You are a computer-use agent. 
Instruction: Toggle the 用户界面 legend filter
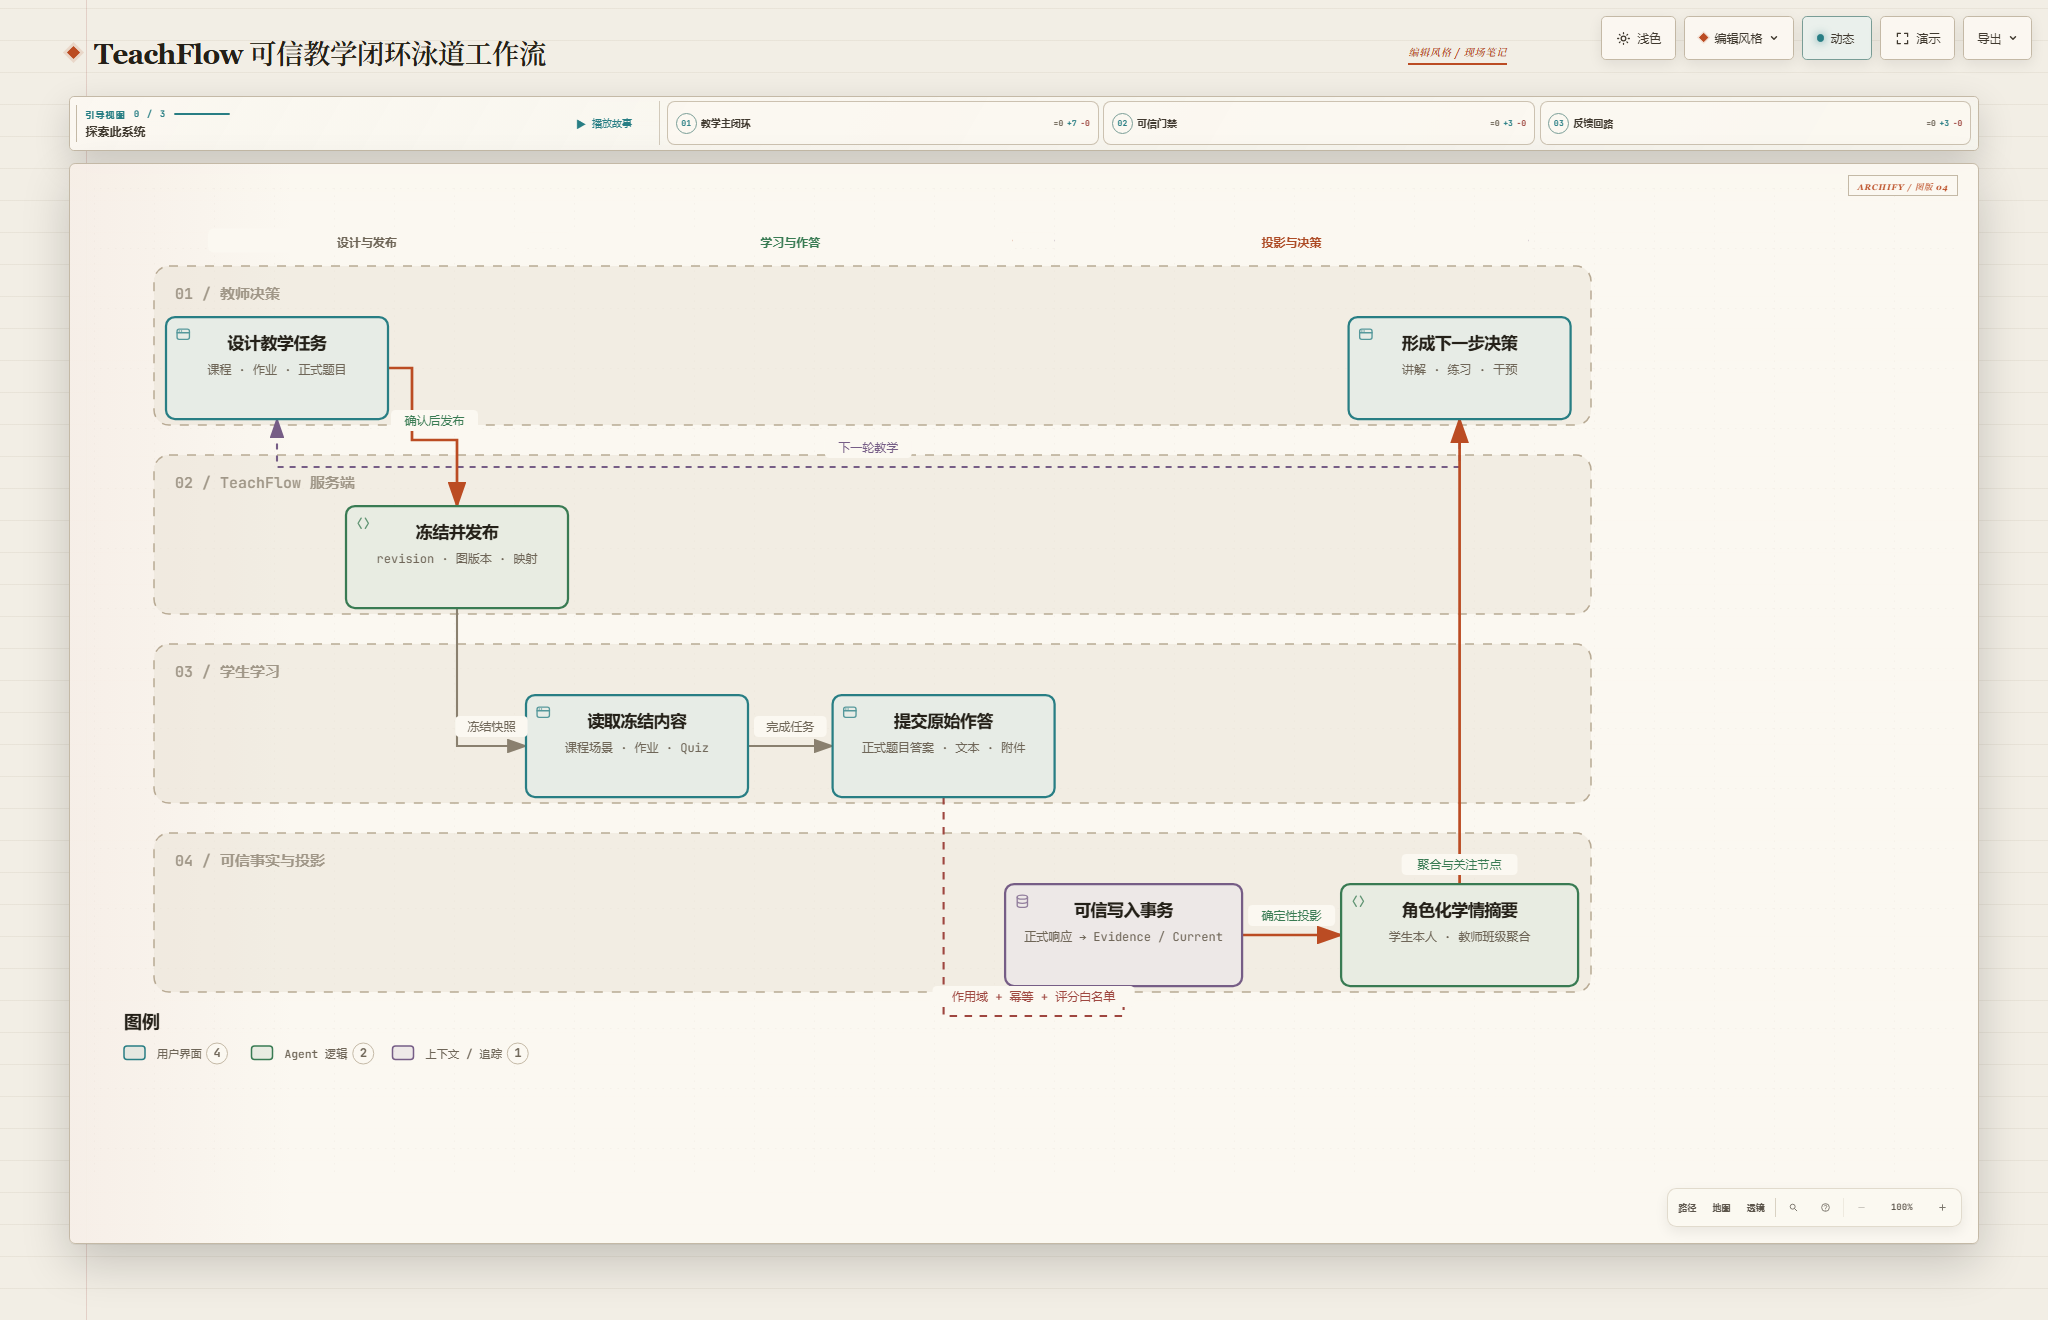pyautogui.click(x=176, y=1053)
